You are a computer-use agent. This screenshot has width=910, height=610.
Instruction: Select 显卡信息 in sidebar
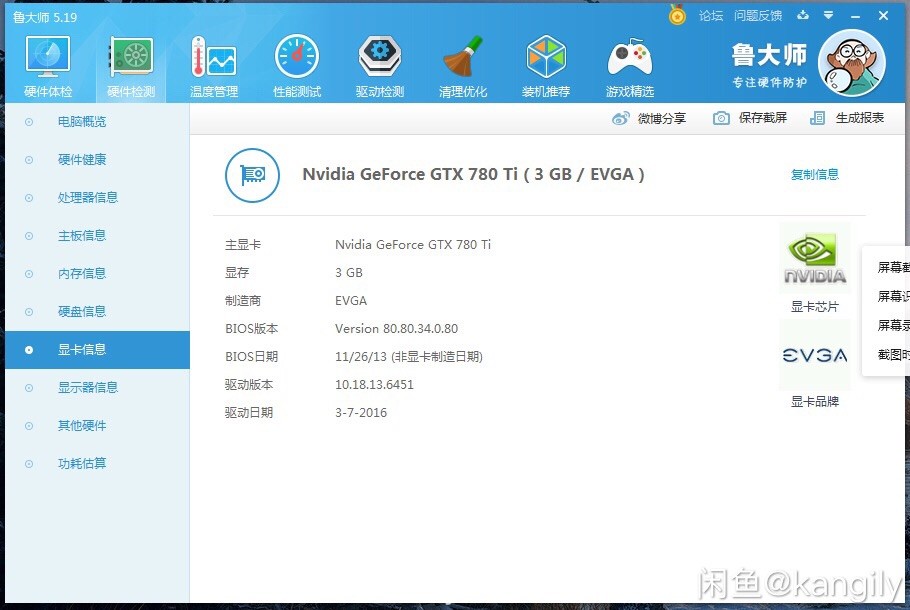98,350
